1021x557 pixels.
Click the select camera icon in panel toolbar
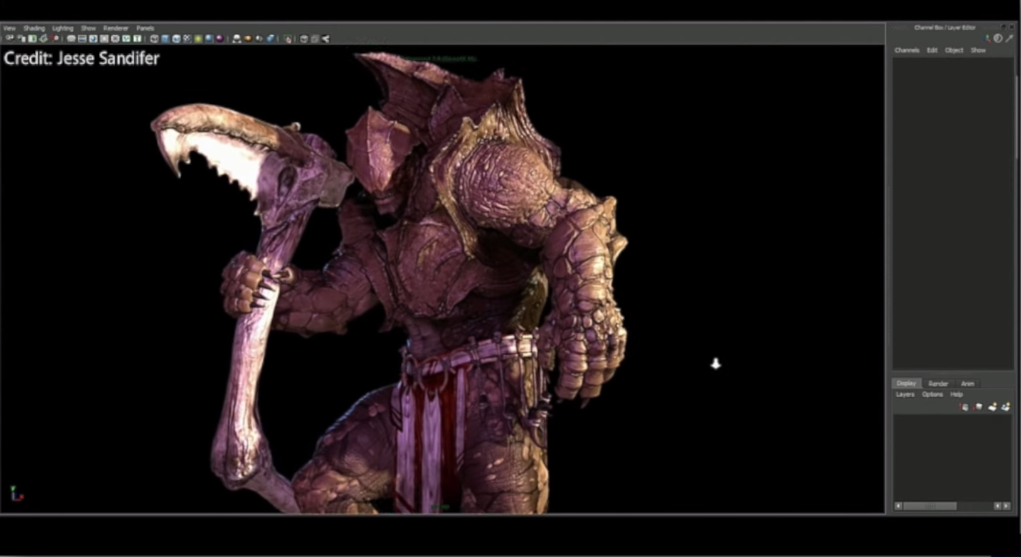[10, 39]
